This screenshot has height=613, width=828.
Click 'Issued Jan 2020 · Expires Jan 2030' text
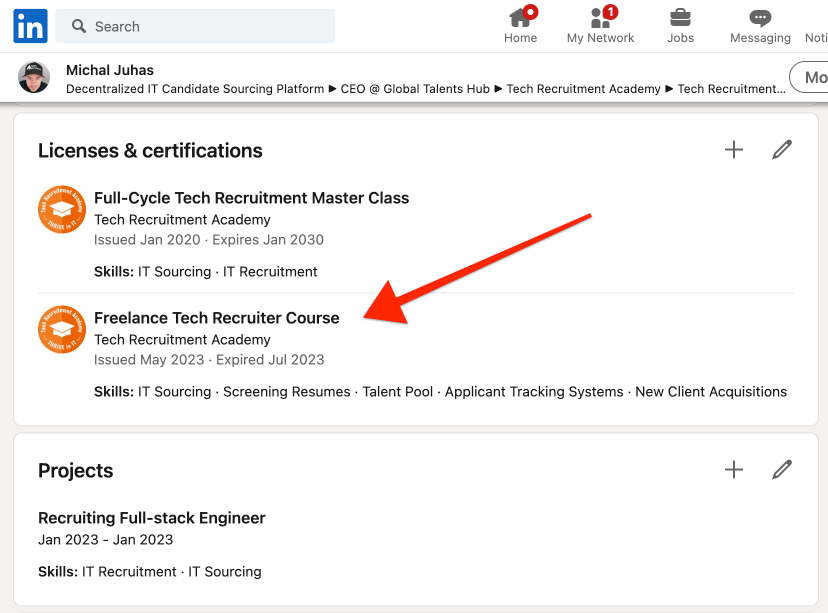click(209, 240)
